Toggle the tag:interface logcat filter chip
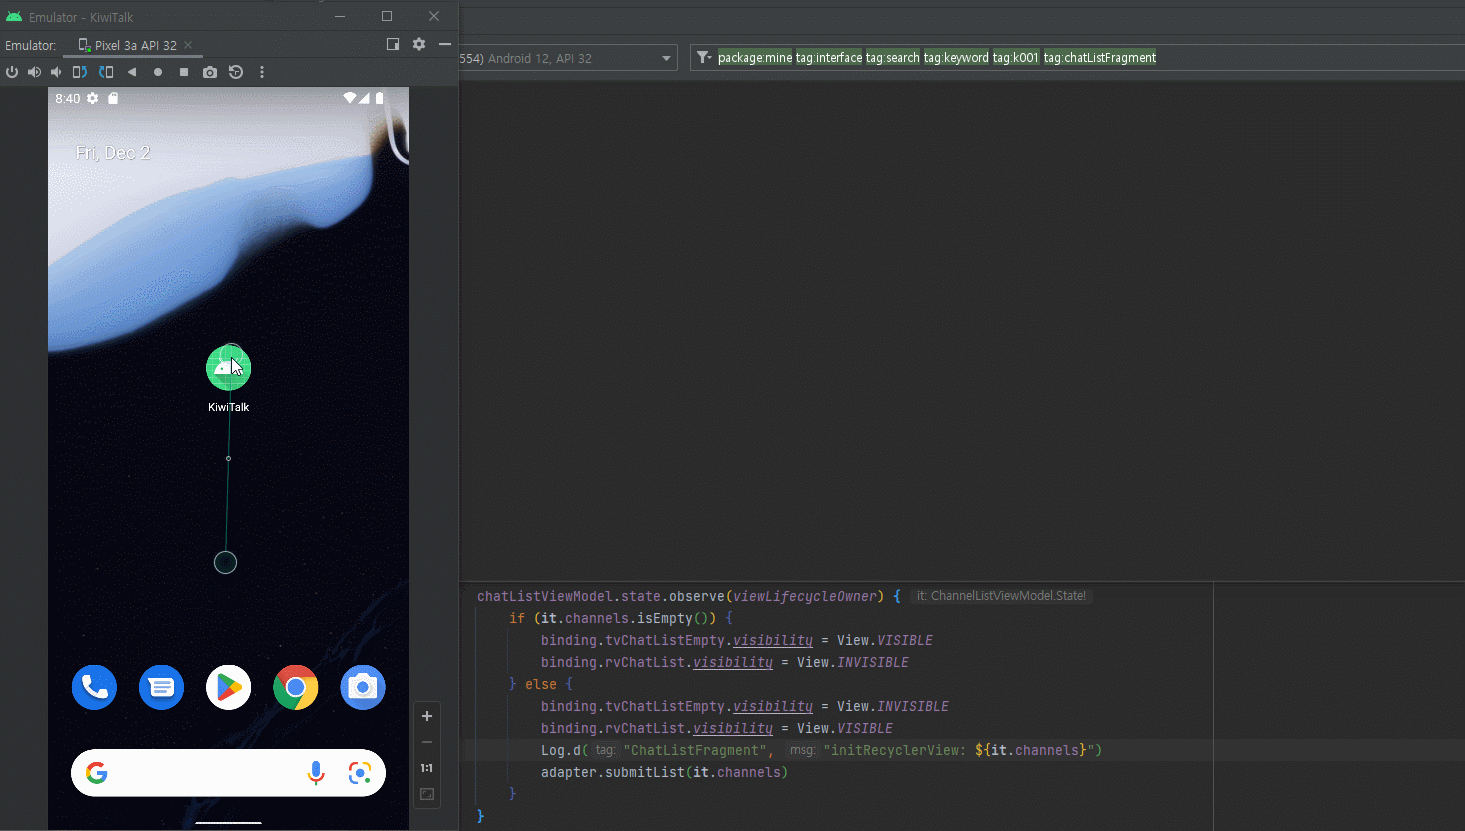 pyautogui.click(x=828, y=57)
